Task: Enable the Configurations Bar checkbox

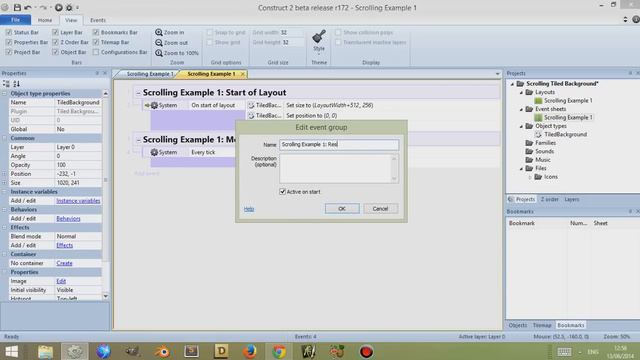Action: click(x=96, y=52)
